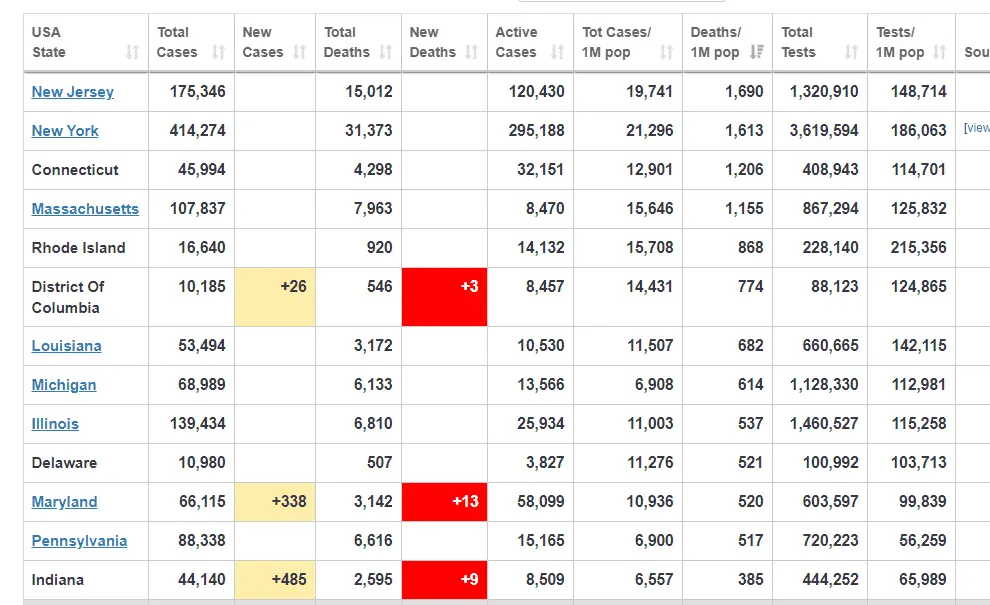Open the New Jersey state link
This screenshot has width=990, height=605.
(73, 92)
